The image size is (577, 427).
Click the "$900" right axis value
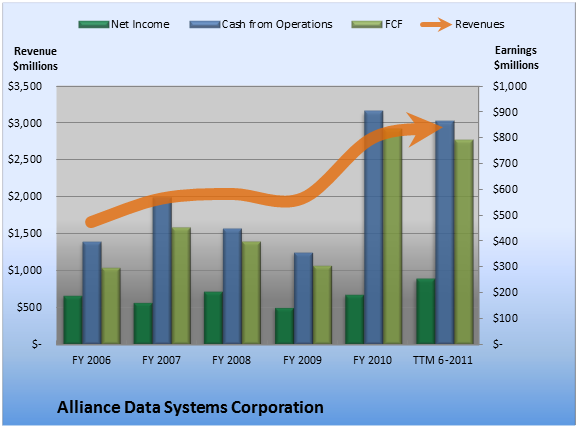click(x=506, y=112)
